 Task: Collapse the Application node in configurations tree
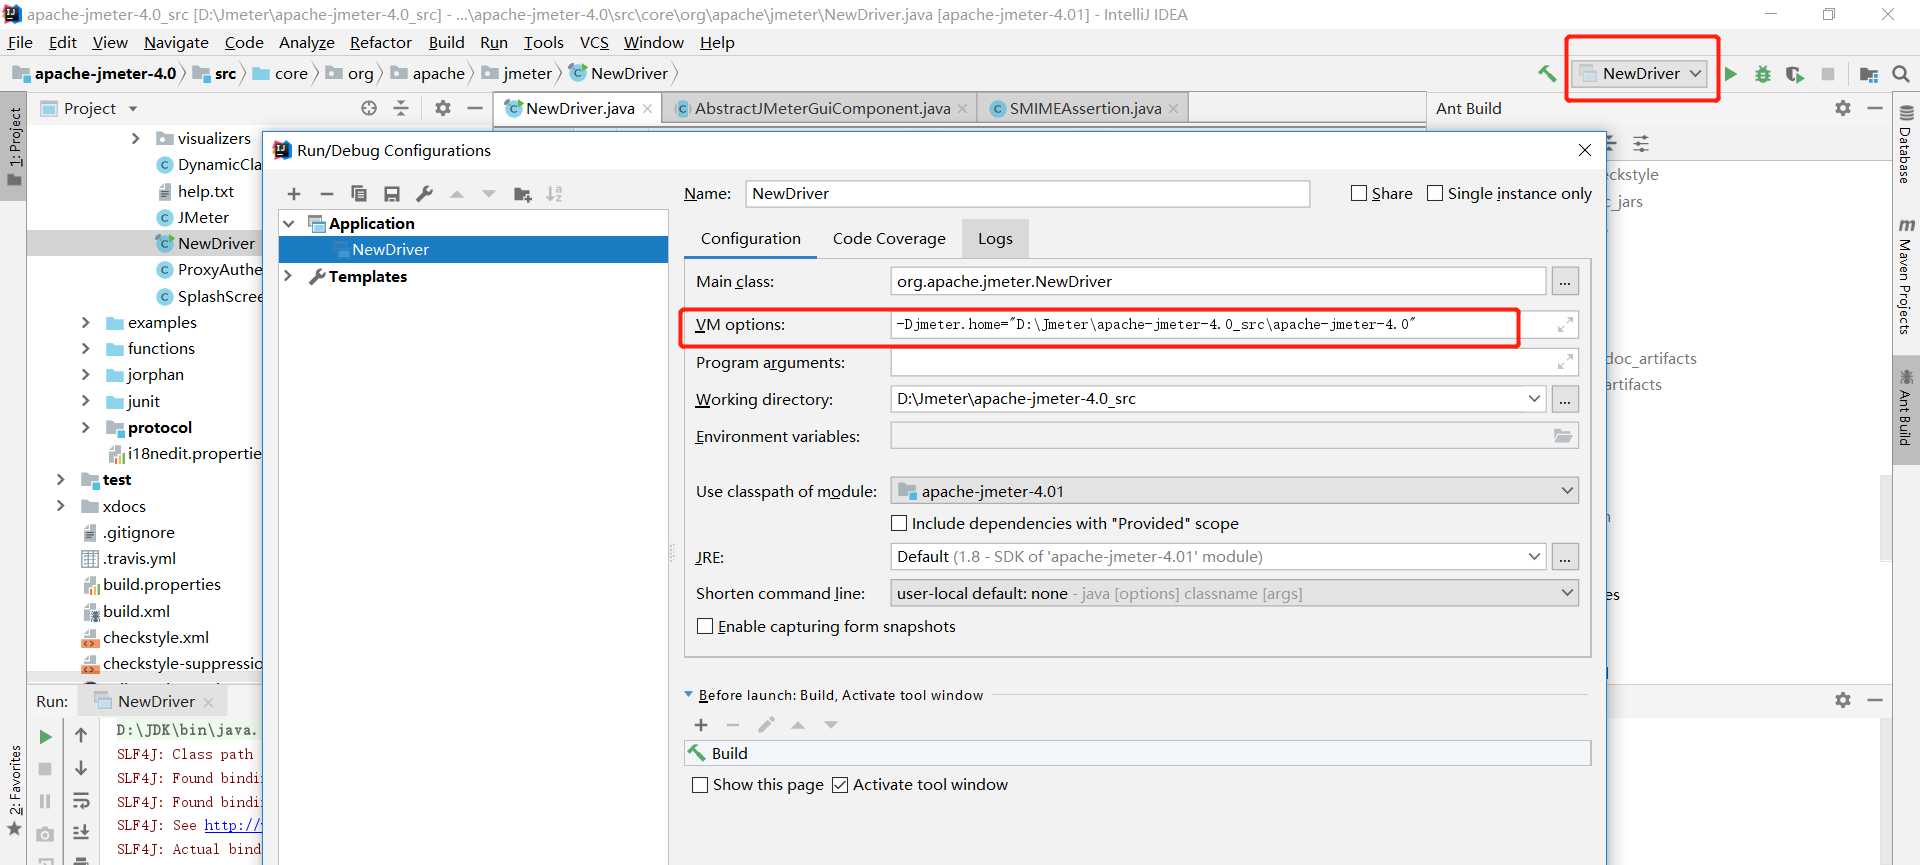(289, 223)
